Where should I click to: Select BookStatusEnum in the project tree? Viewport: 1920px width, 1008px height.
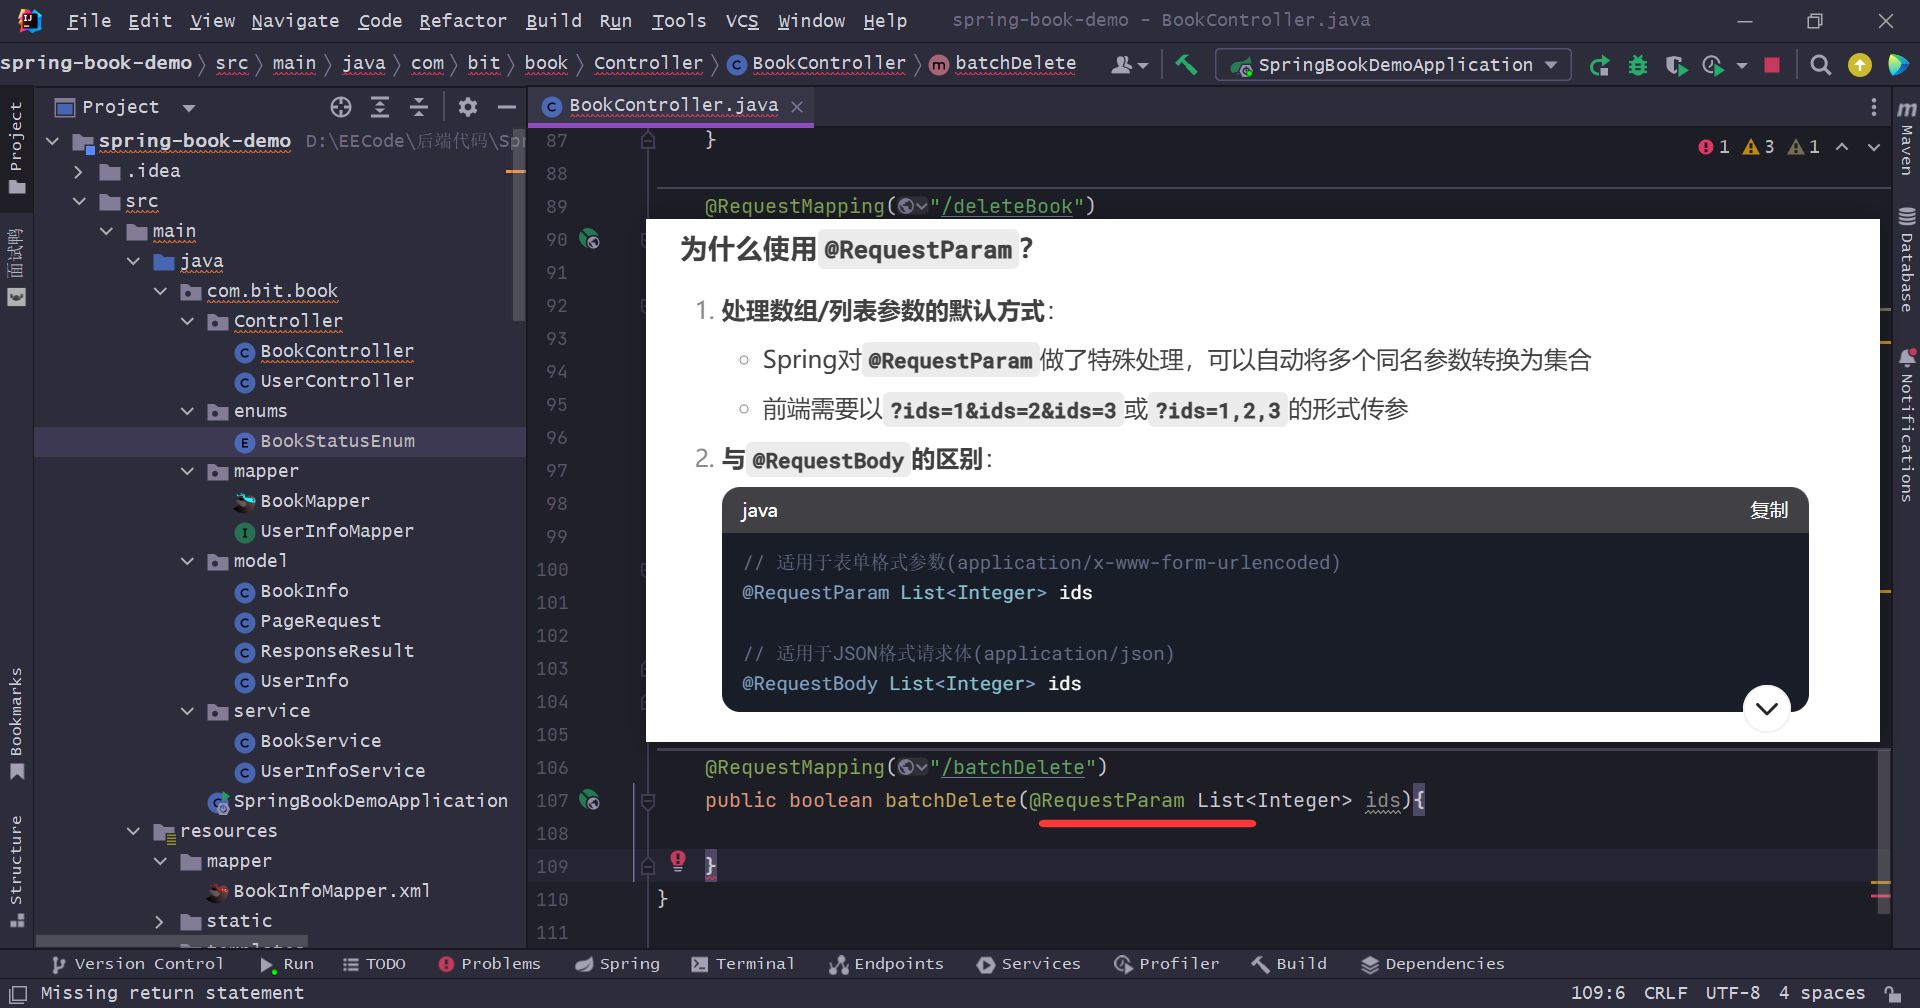click(337, 441)
